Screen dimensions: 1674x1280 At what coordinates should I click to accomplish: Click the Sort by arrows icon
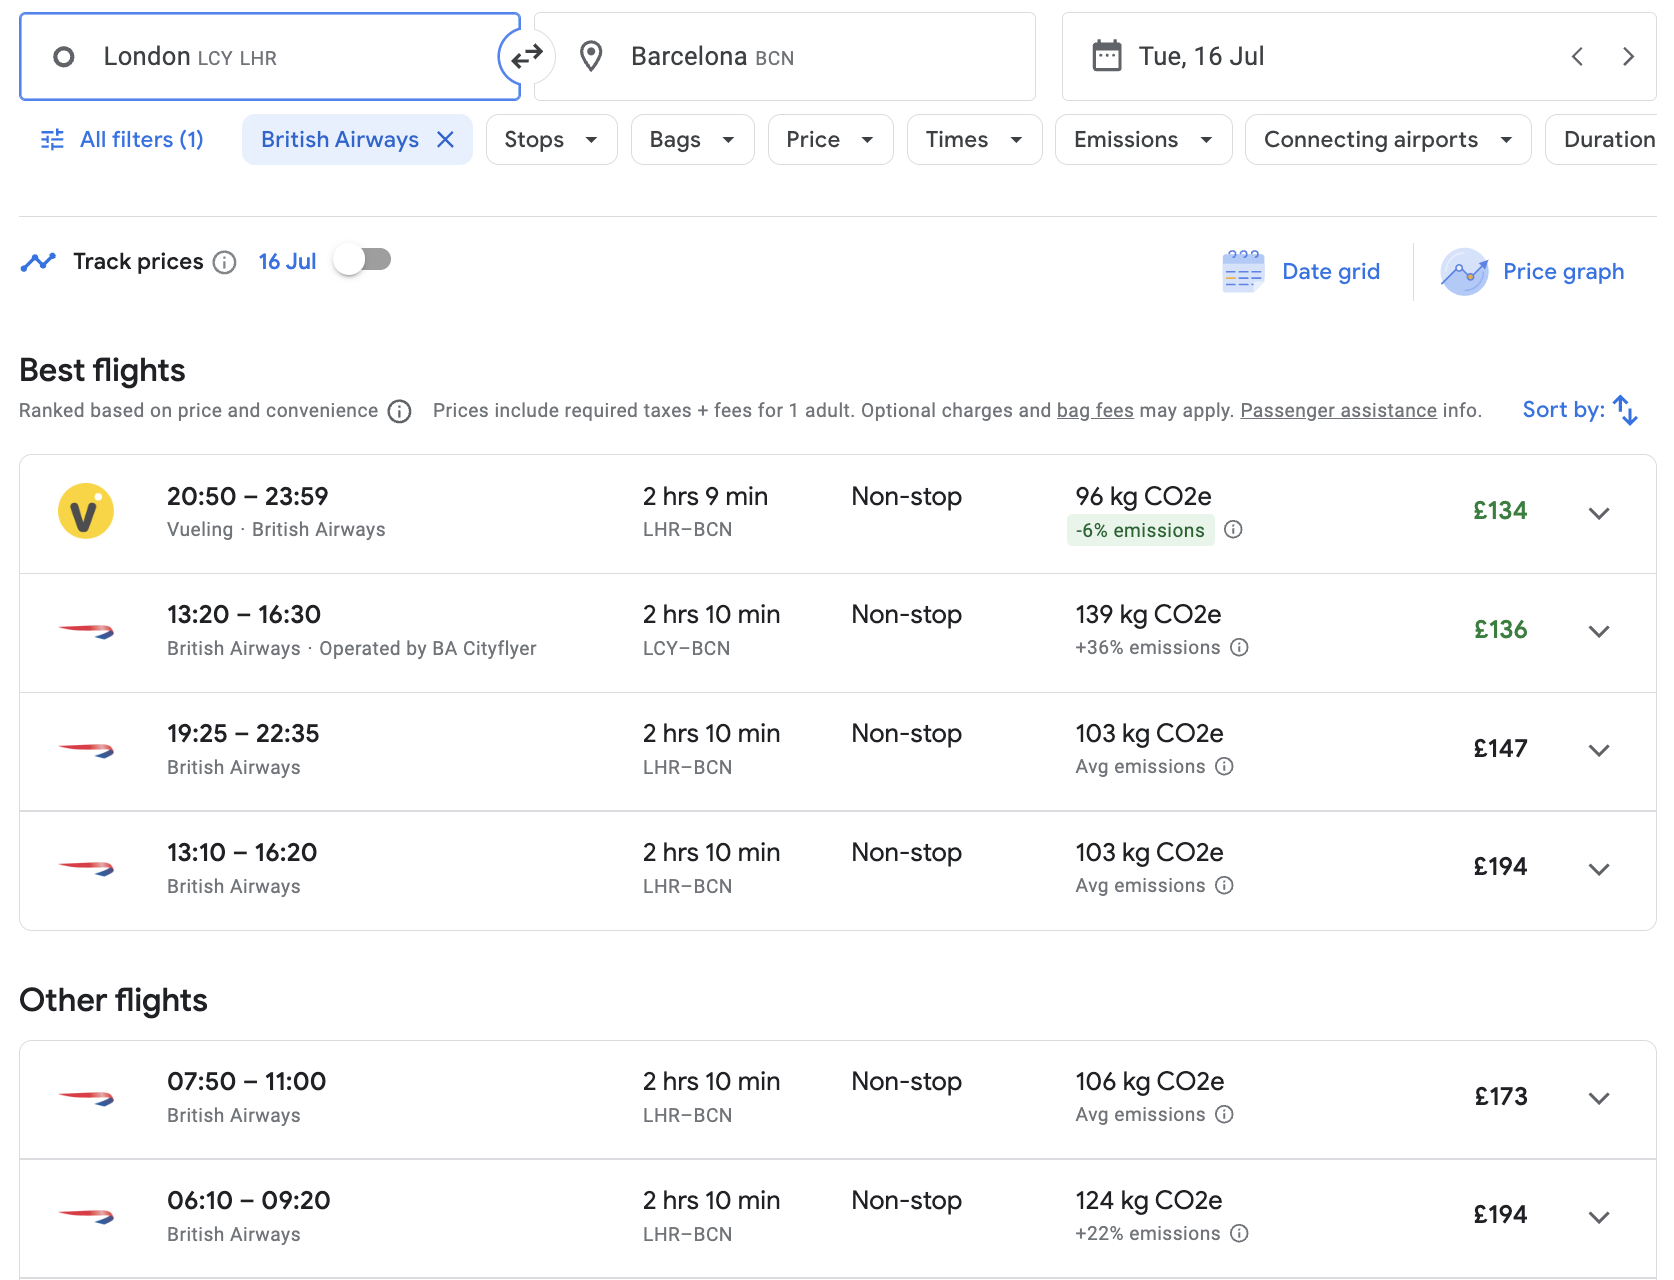[x=1626, y=410]
